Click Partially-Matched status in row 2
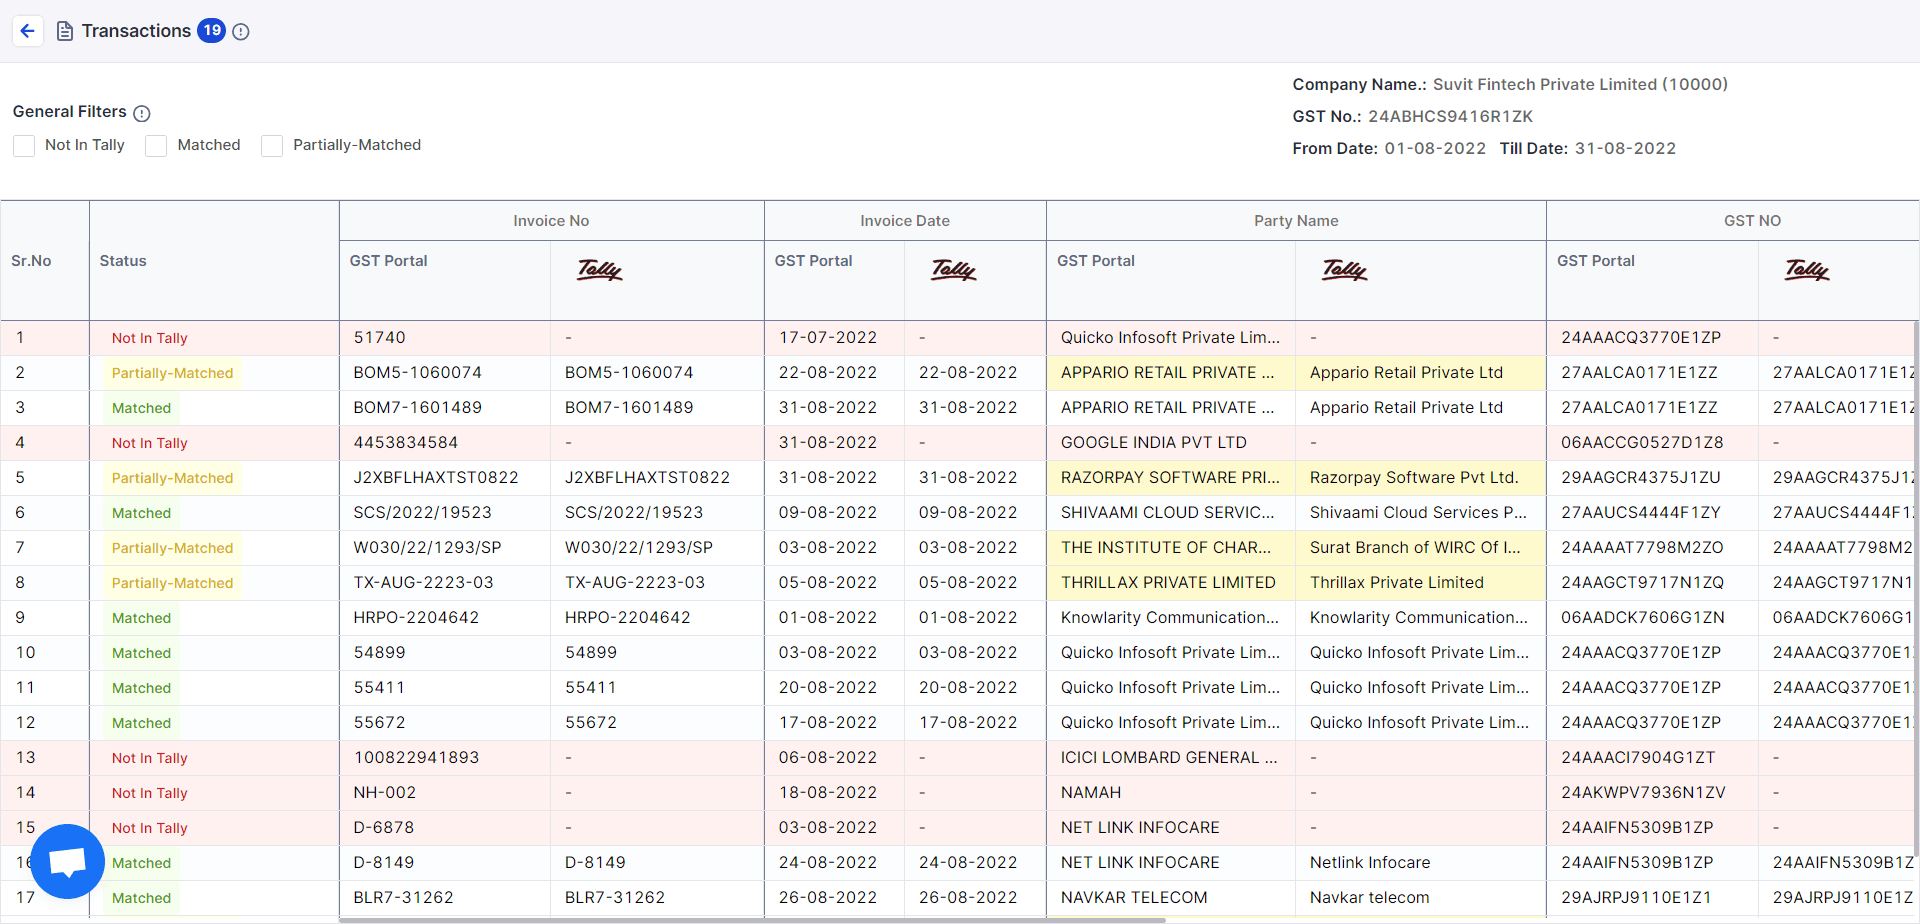This screenshot has width=1920, height=924. [x=172, y=373]
